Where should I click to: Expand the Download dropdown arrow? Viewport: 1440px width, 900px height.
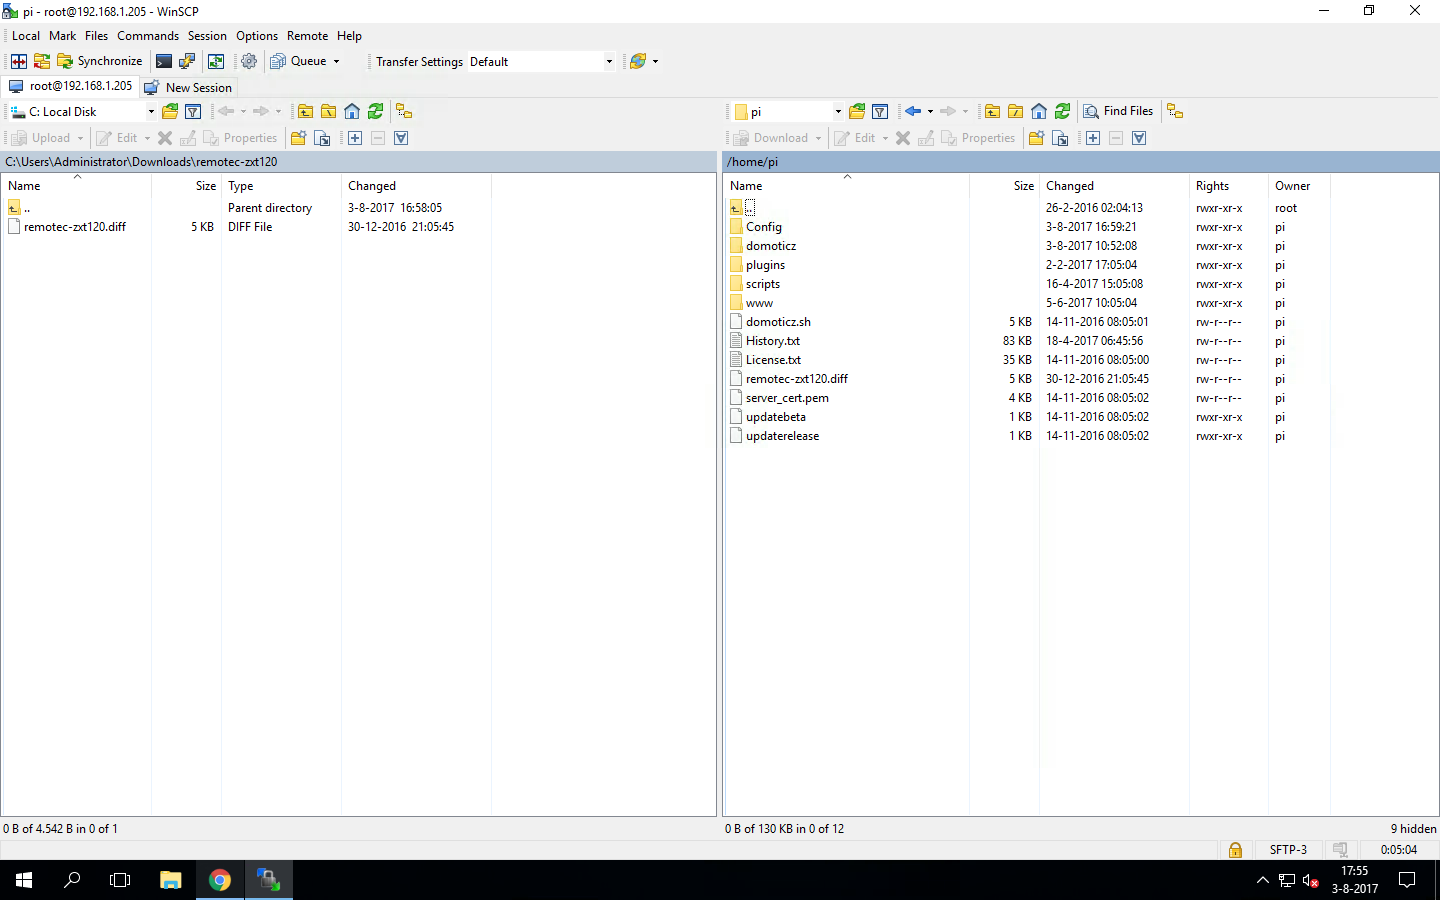[x=818, y=138]
